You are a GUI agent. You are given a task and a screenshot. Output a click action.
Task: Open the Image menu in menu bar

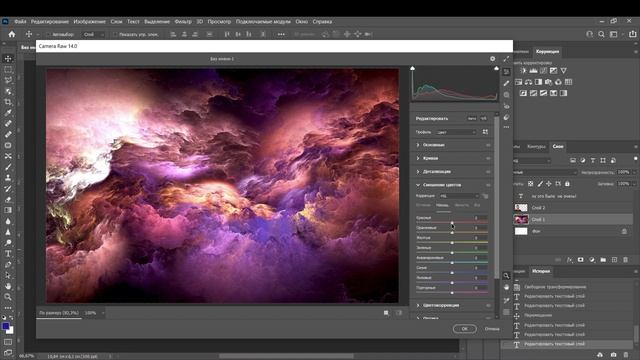point(89,22)
